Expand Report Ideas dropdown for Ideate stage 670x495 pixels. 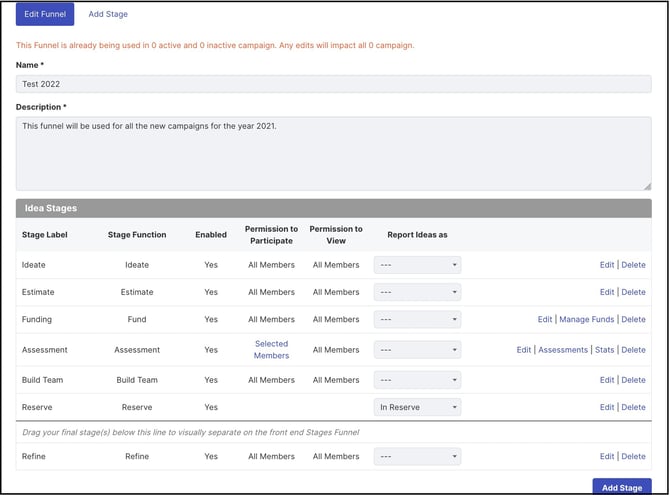point(417,265)
